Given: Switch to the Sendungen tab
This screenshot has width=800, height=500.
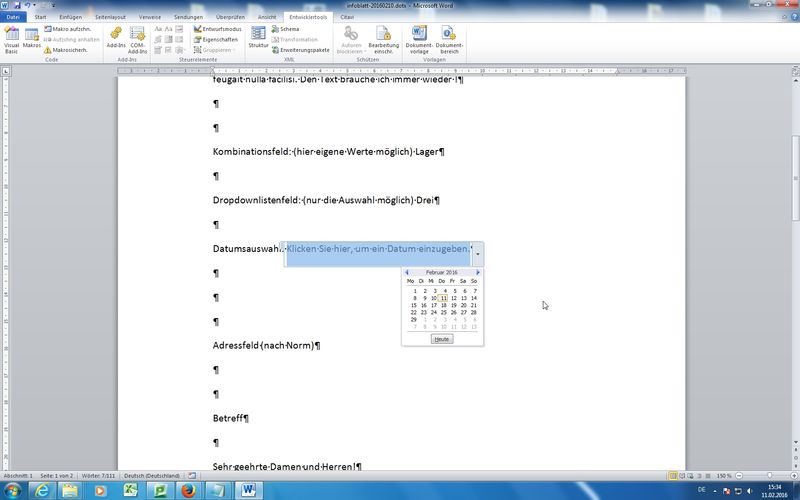Looking at the screenshot, I should click(x=188, y=17).
